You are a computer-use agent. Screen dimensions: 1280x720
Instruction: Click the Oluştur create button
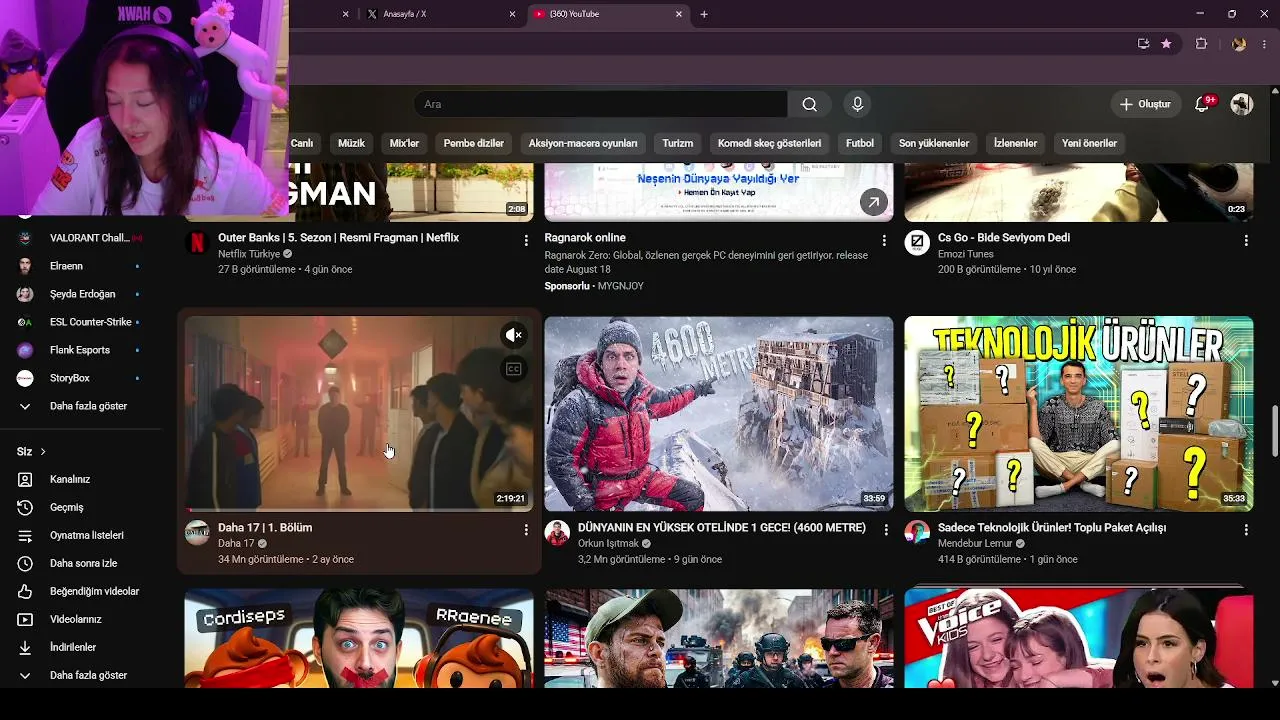[1146, 104]
